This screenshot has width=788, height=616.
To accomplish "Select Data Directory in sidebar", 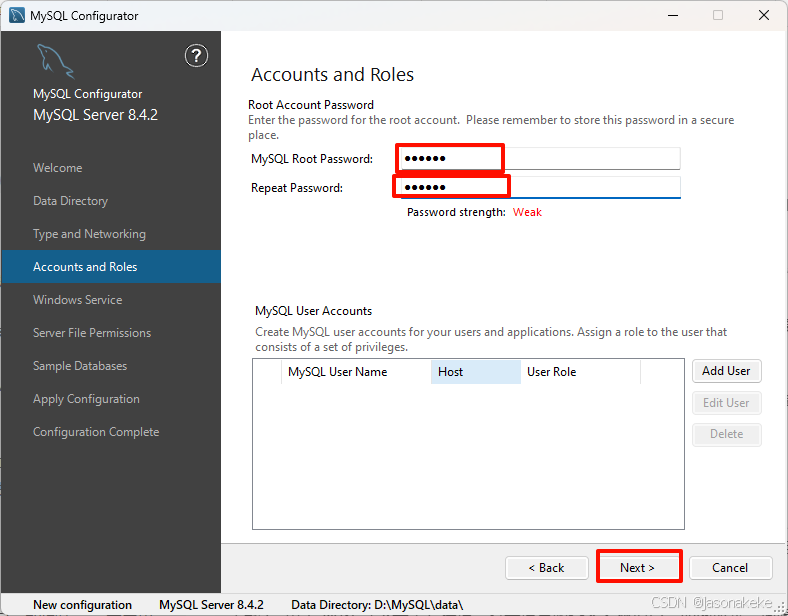I will click(70, 201).
